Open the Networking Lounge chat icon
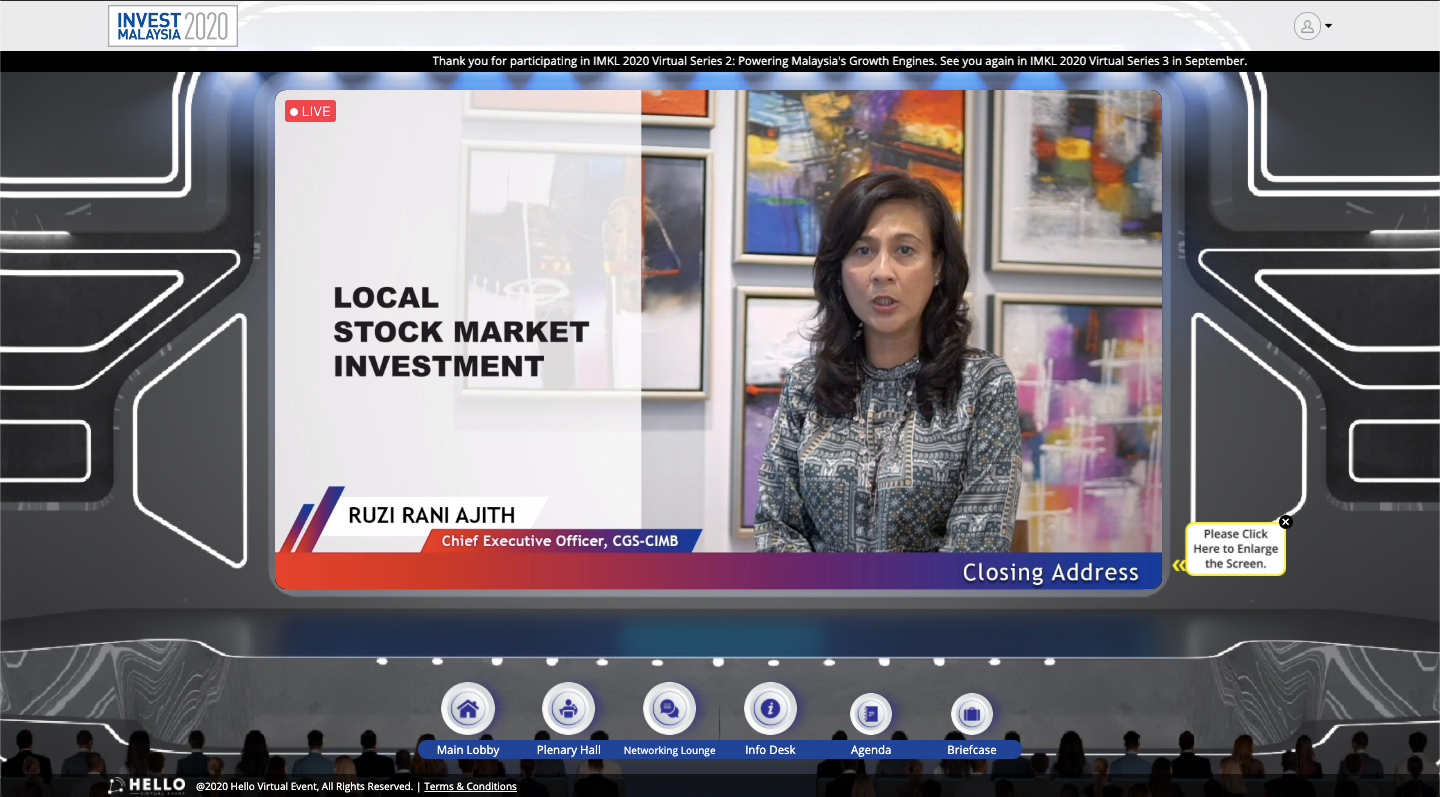 tap(669, 709)
